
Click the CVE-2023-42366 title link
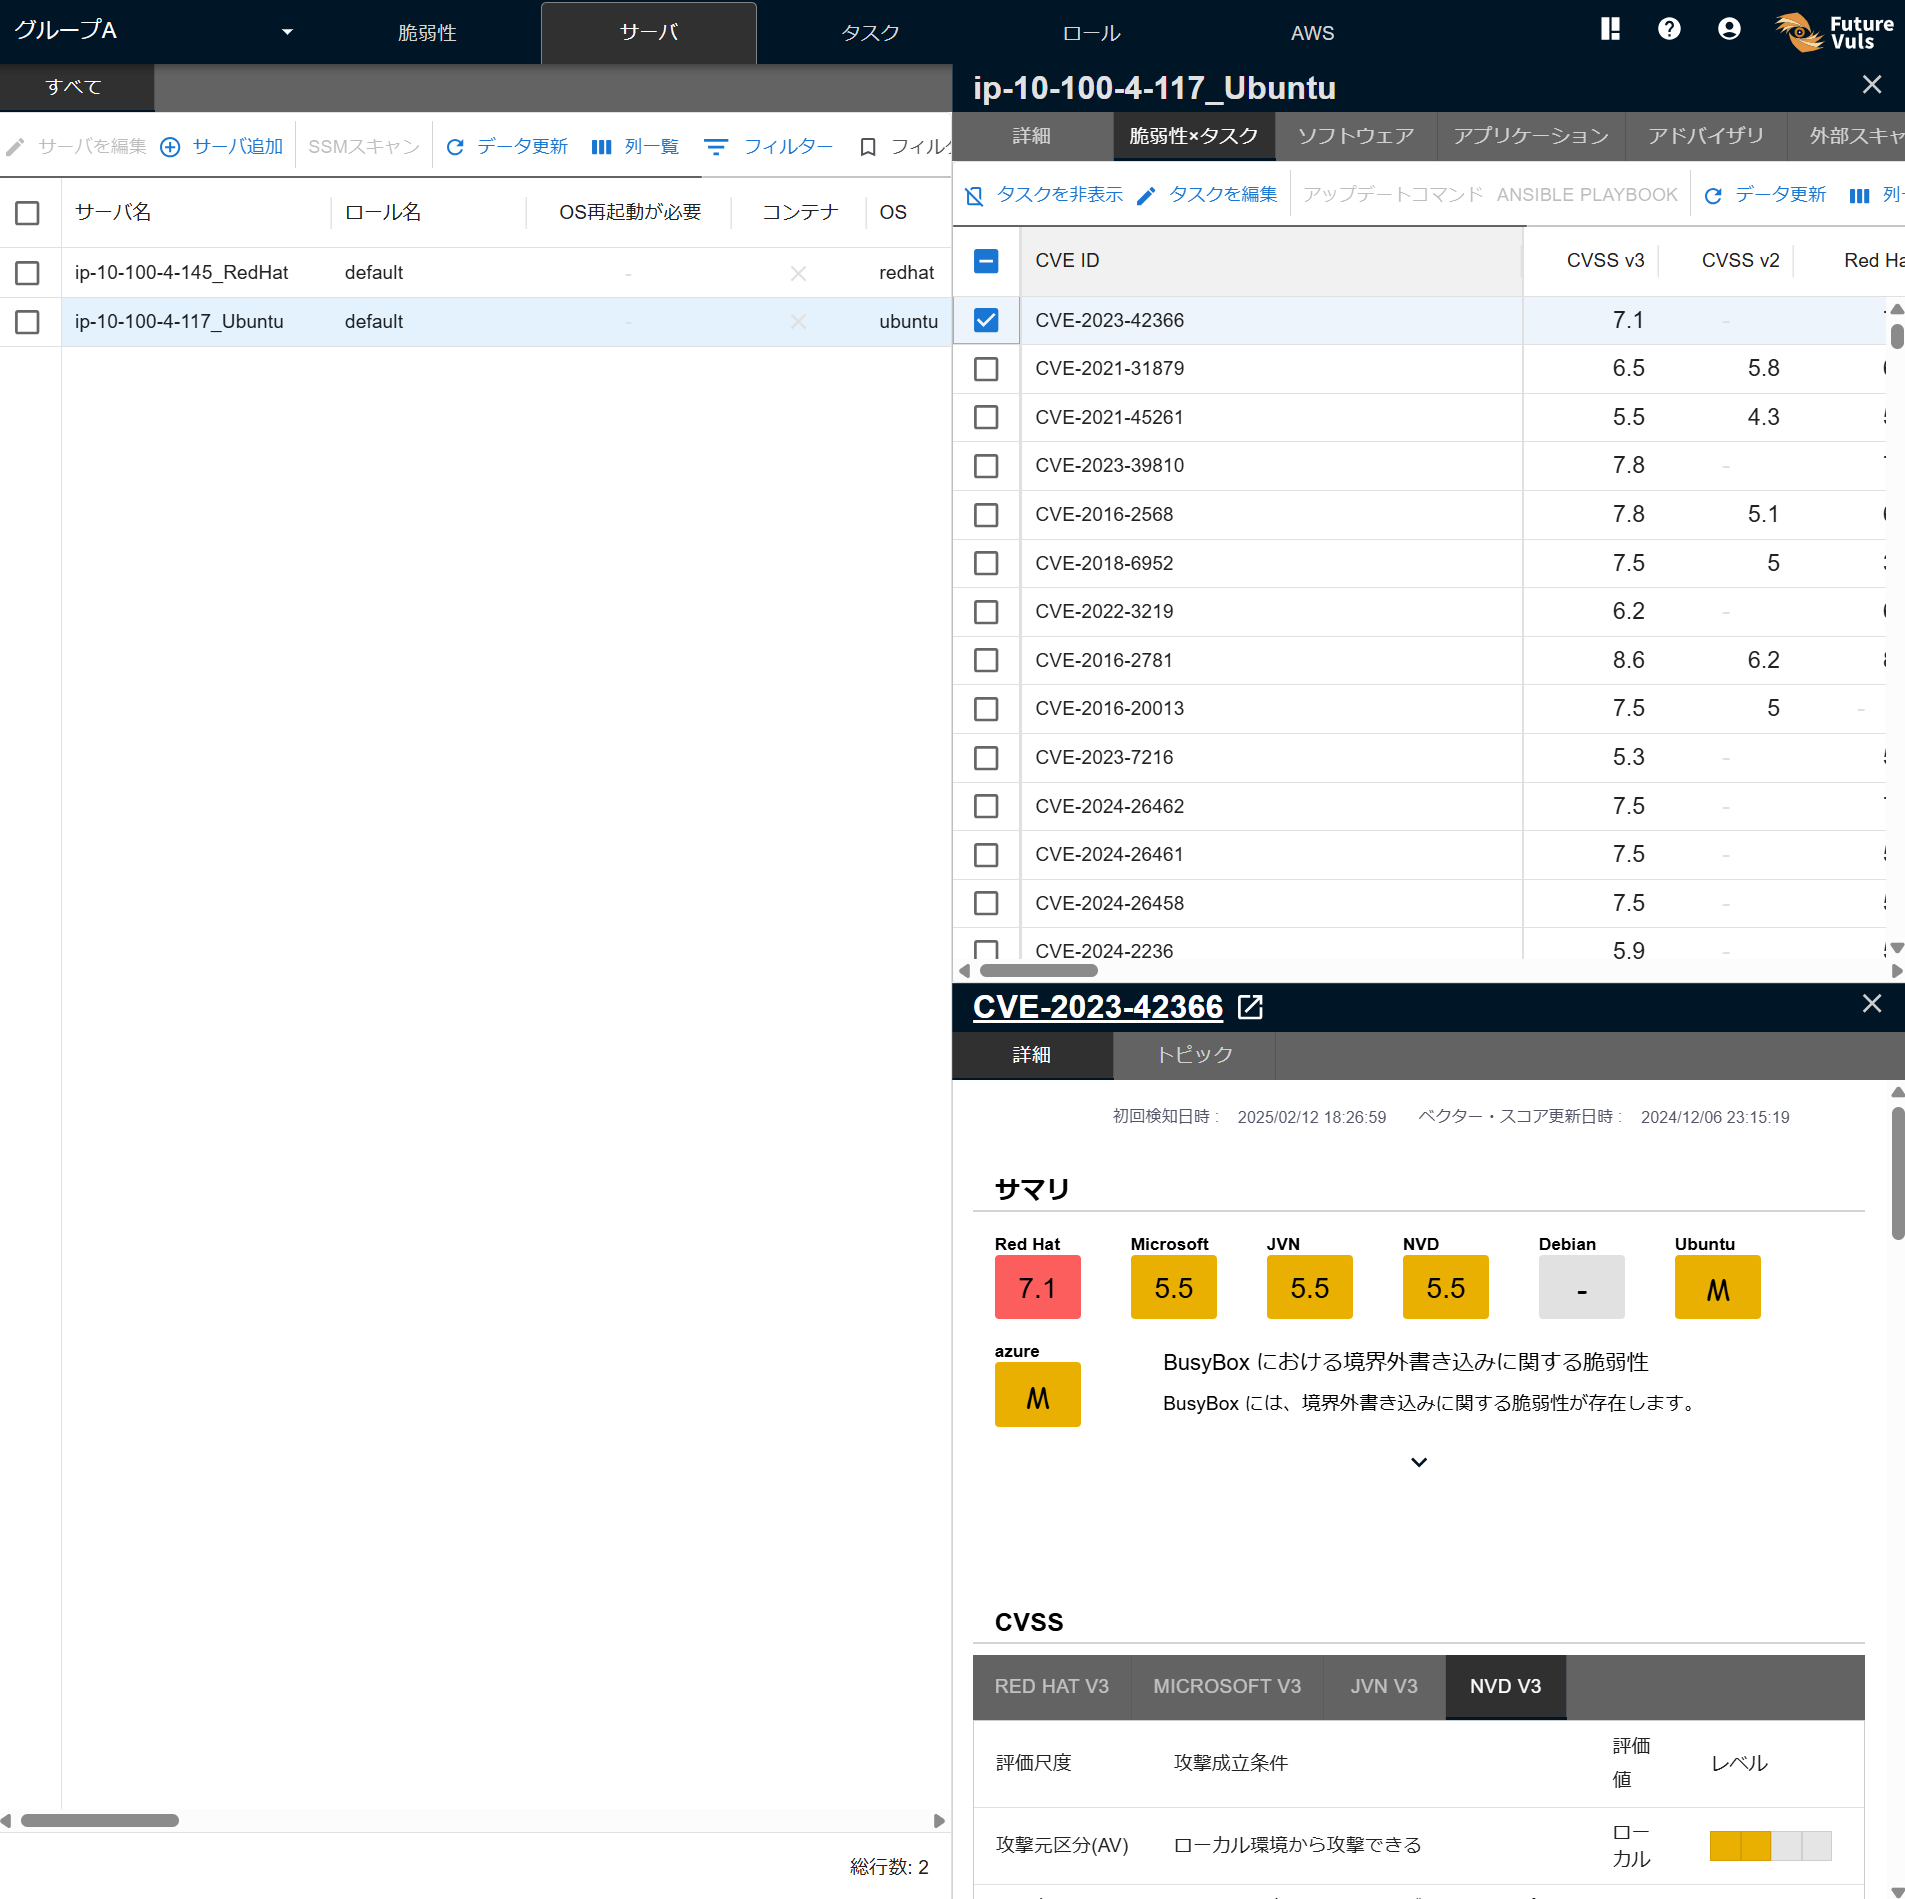point(1097,1007)
